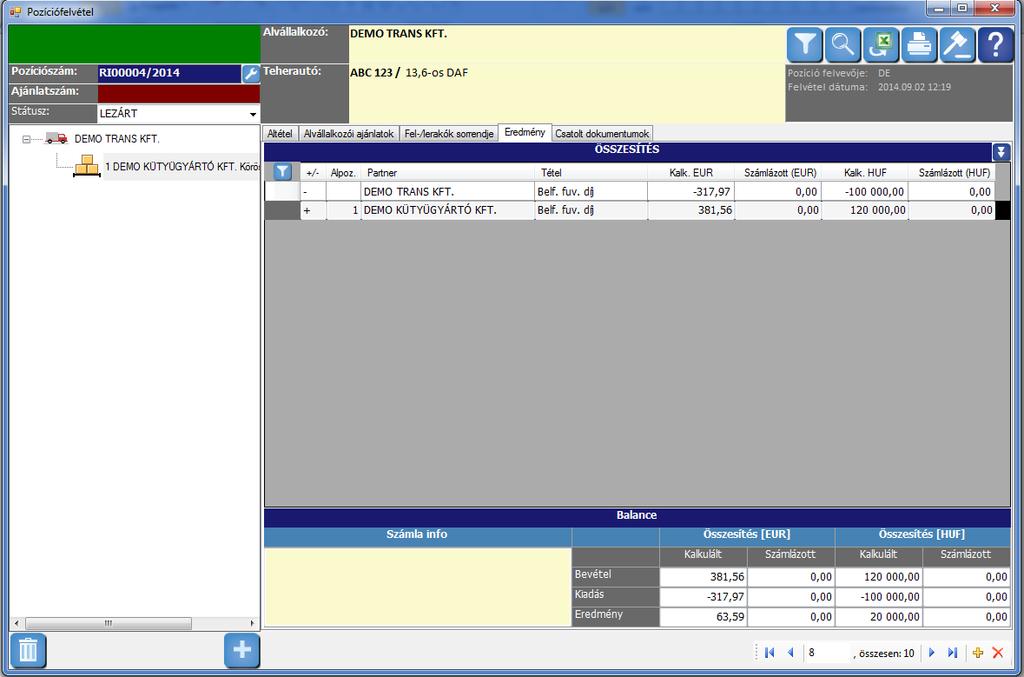1024x677 pixels.
Task: Click the Alpoz. column header
Action: coord(344,172)
